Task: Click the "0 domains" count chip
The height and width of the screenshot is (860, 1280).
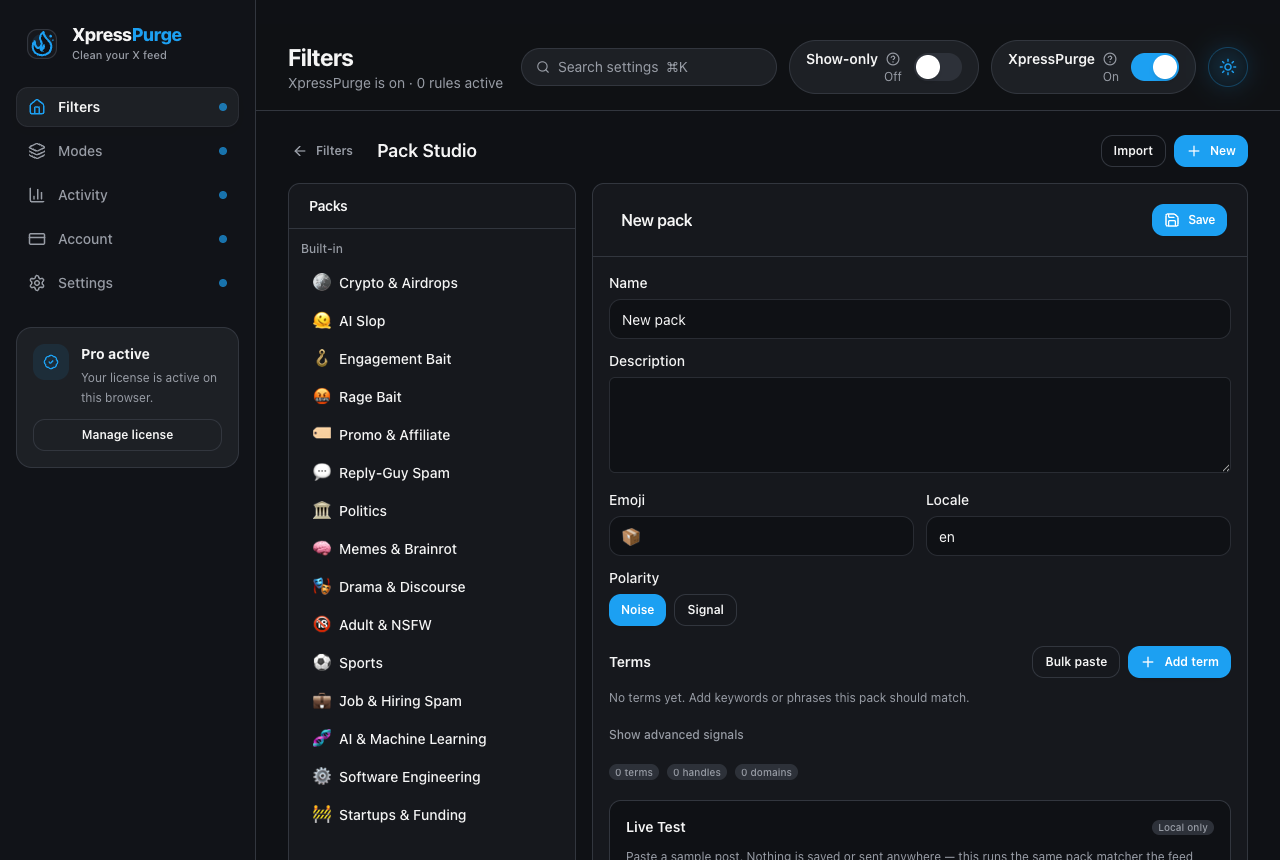Action: 766,772
